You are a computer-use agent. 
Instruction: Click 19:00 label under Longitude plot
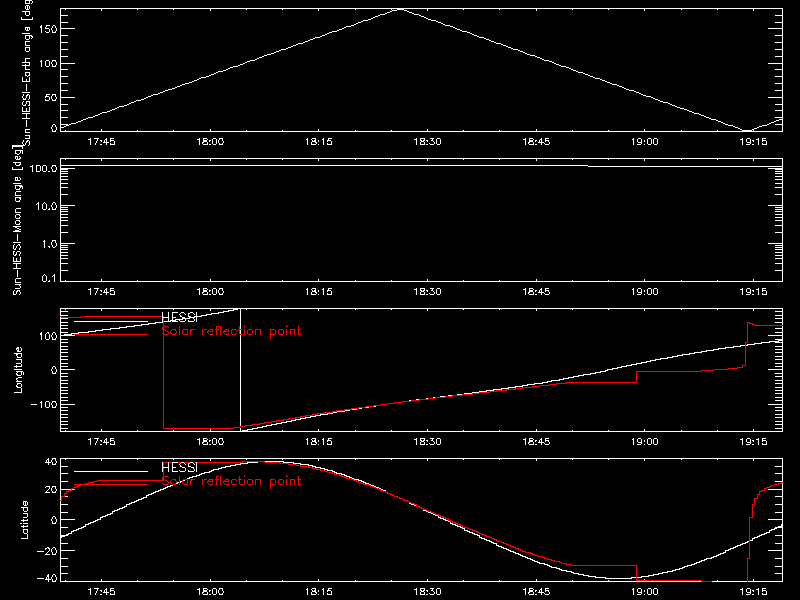pyautogui.click(x=644, y=442)
